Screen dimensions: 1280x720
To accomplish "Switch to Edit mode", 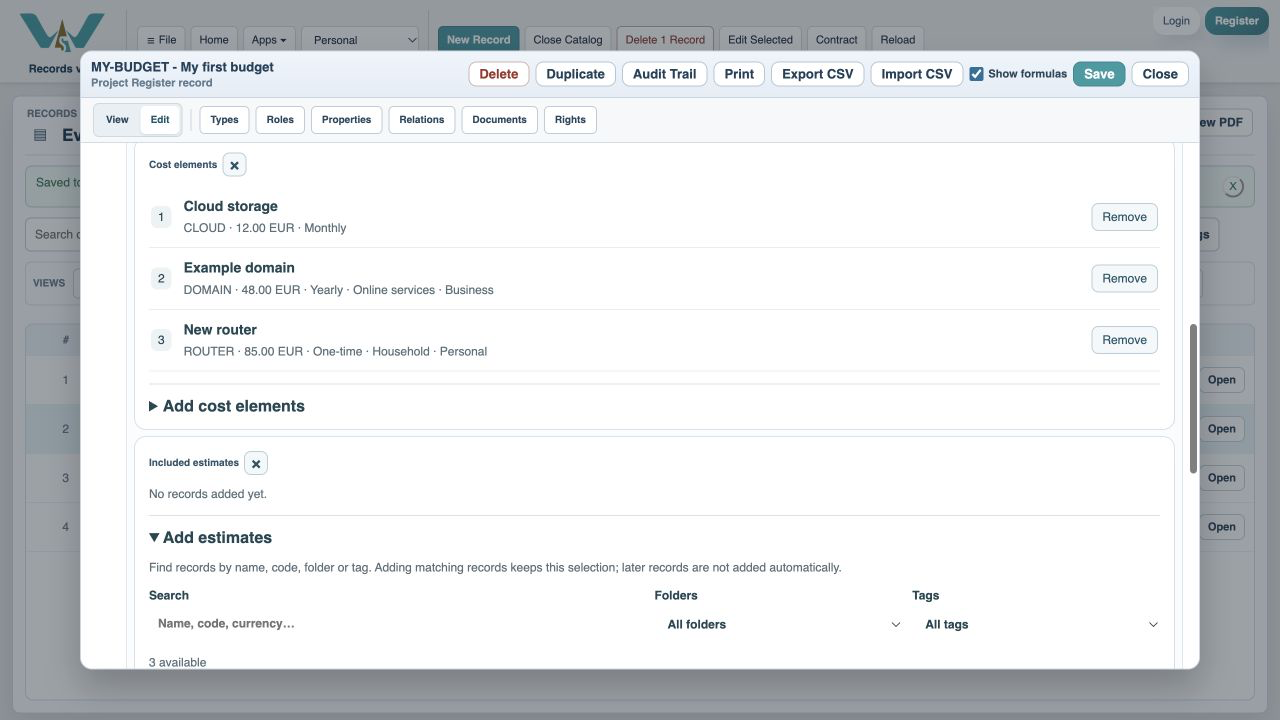I will click(160, 120).
